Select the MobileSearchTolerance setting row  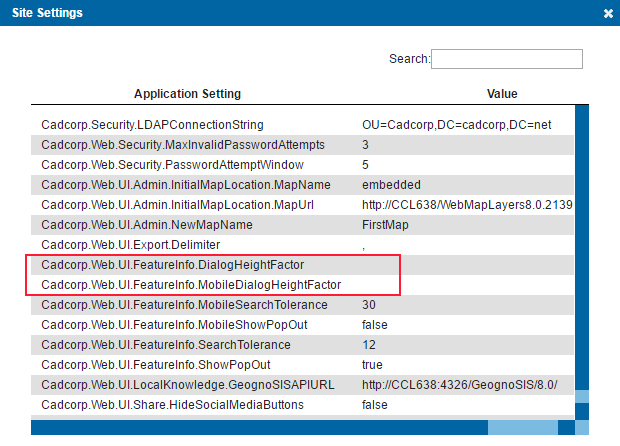click(x=184, y=305)
